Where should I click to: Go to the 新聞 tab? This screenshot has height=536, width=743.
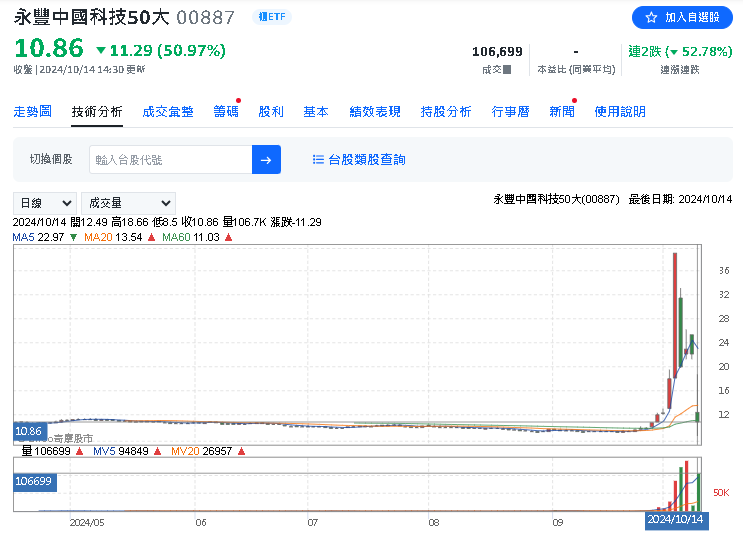coord(562,111)
